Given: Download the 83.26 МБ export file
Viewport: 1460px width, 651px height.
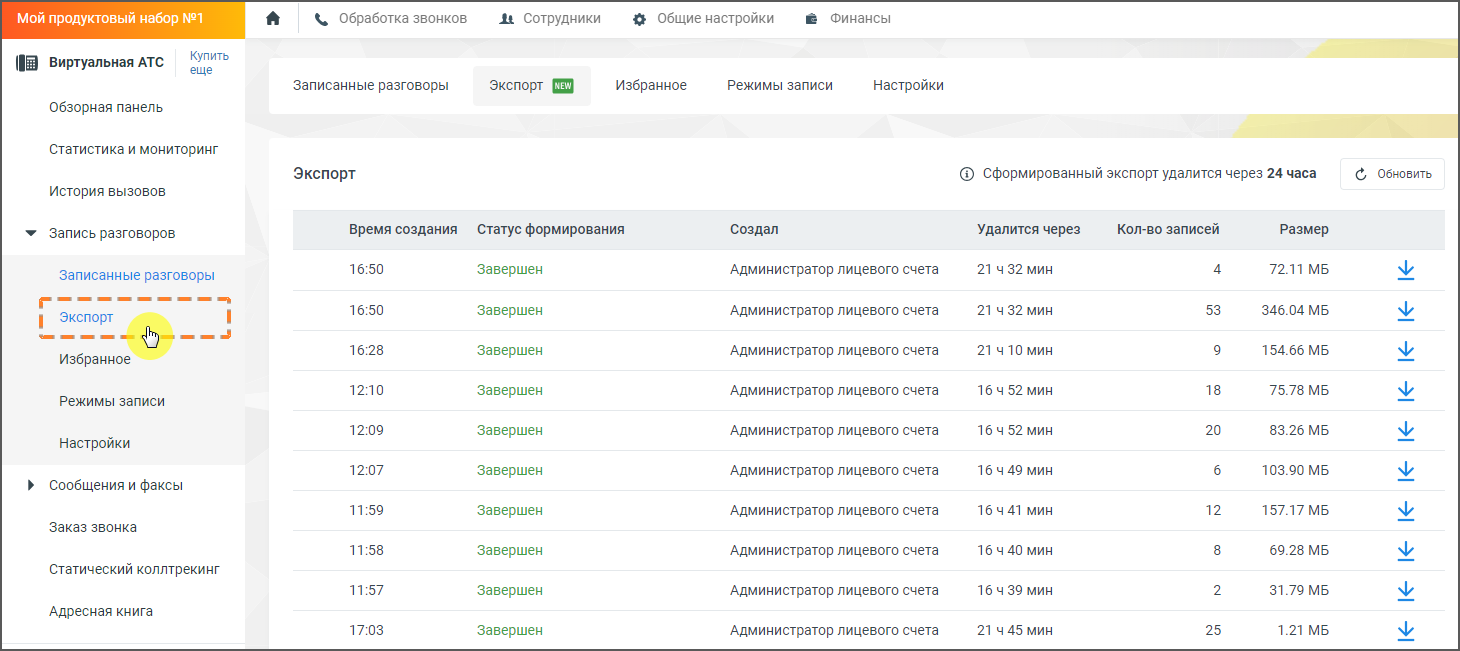Looking at the screenshot, I should (1405, 430).
